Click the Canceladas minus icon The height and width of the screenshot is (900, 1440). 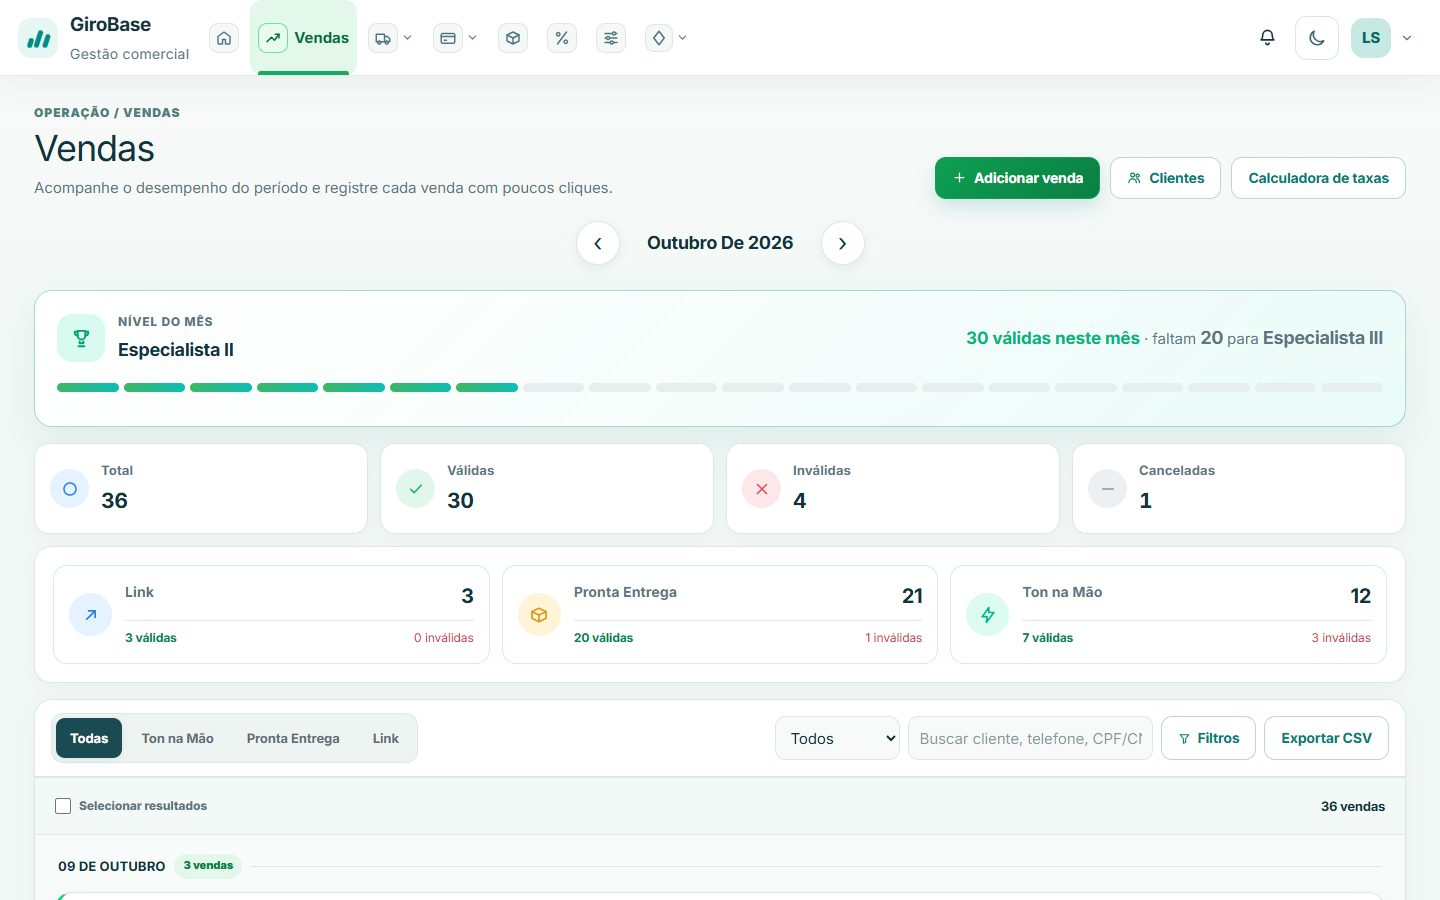[x=1108, y=489]
